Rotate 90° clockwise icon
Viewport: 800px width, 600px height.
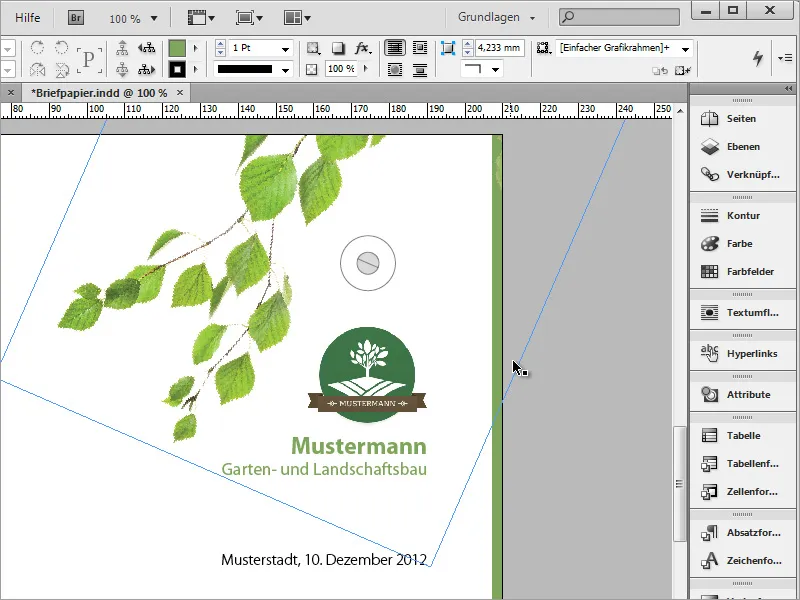[x=37, y=48]
